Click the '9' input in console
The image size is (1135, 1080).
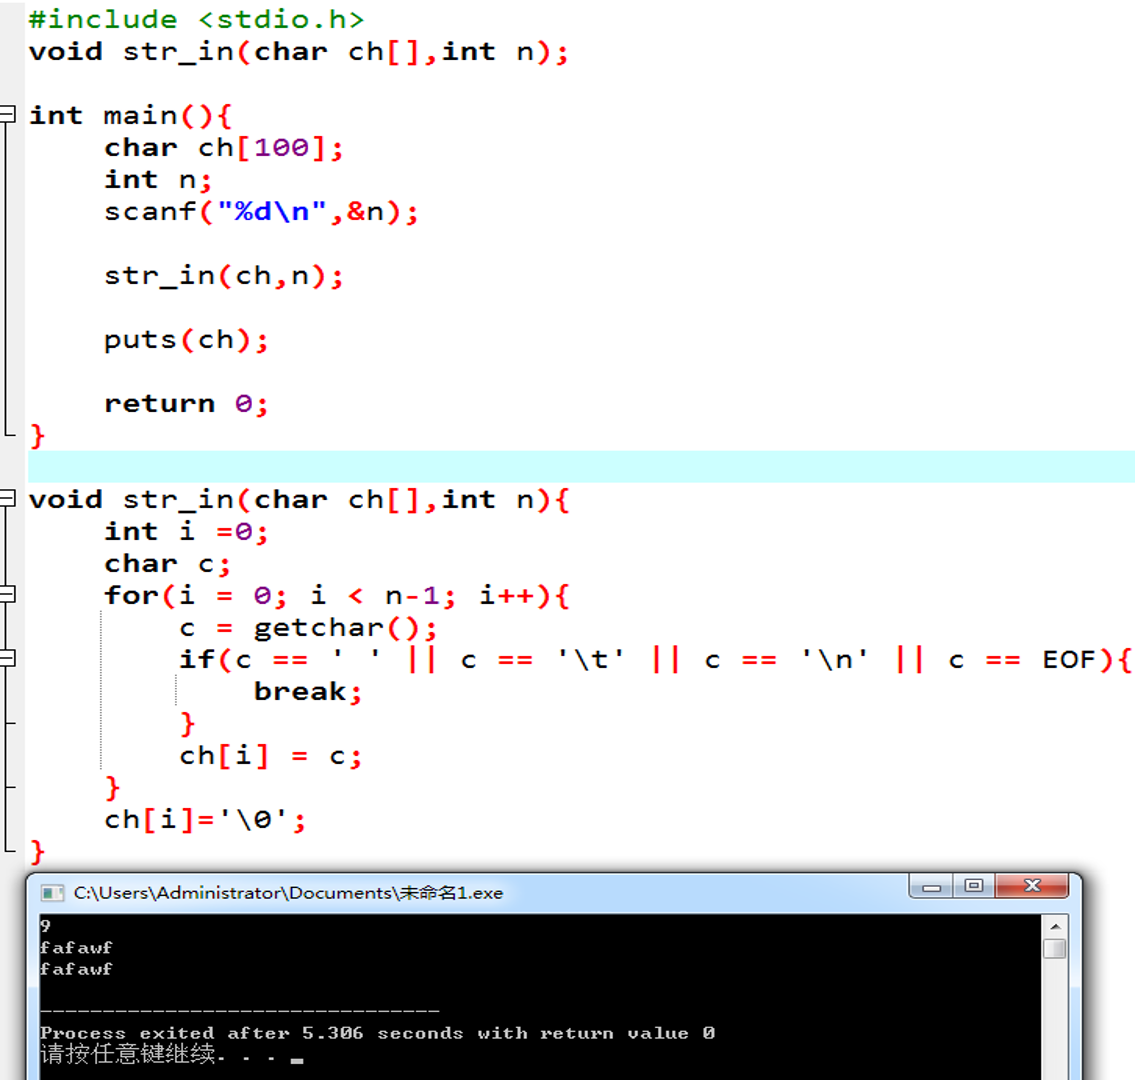click(x=45, y=926)
